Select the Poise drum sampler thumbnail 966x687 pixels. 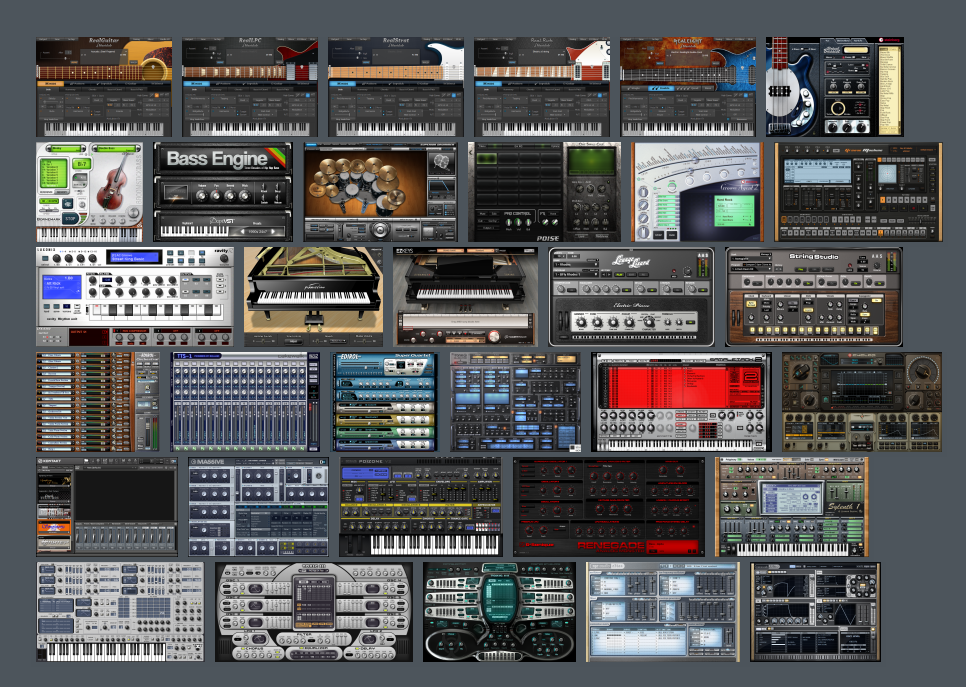[544, 192]
